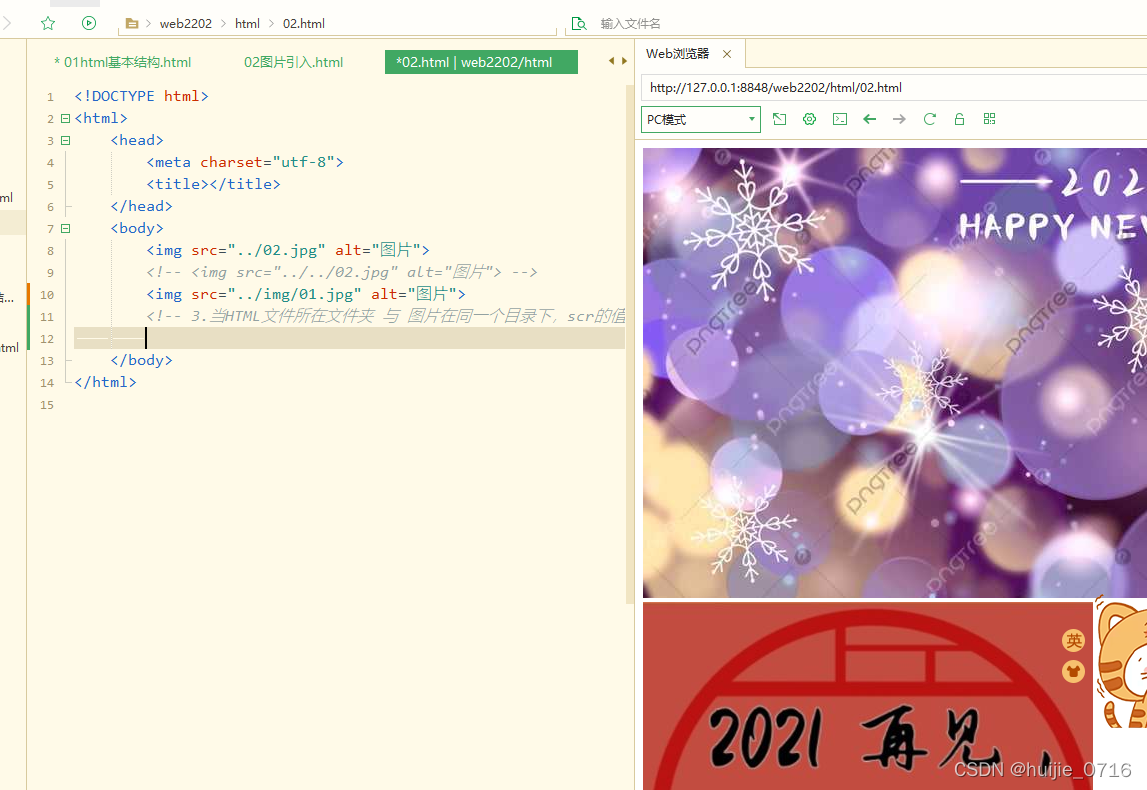Click line number 10 in gutter
Screen dimensions: 1147x790
pos(47,295)
